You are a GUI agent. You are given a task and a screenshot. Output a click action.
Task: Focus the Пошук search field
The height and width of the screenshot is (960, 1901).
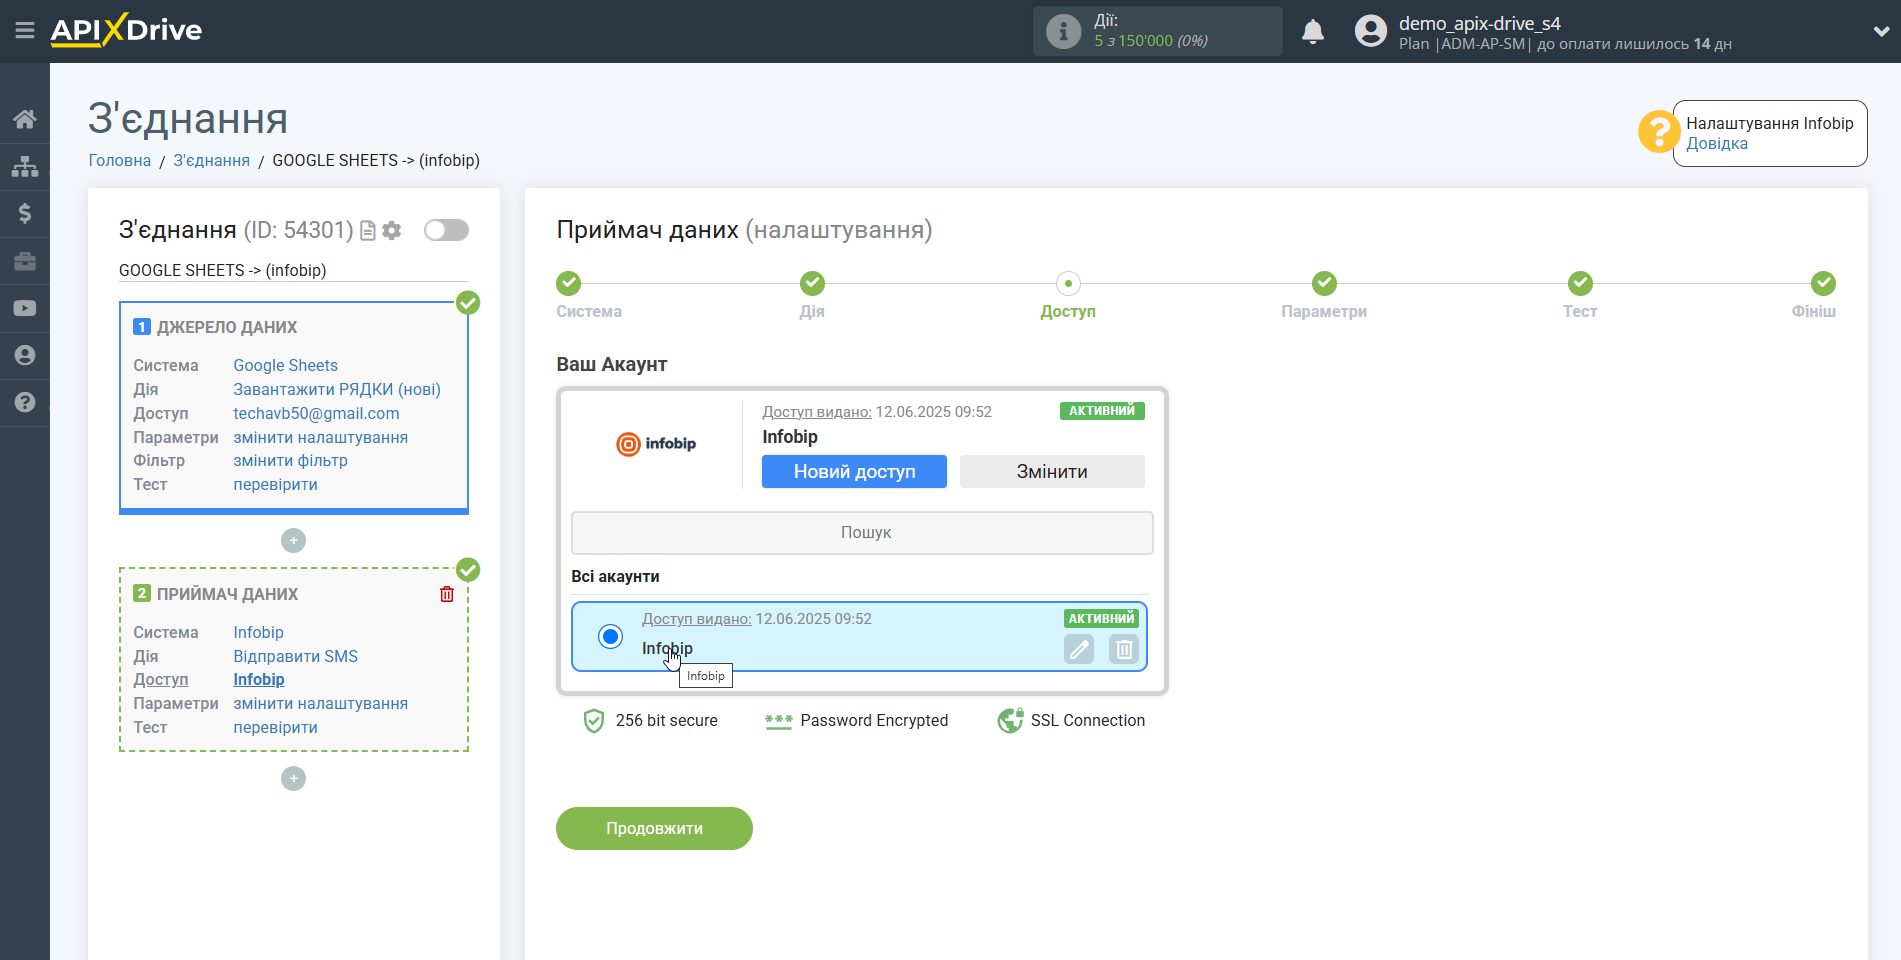click(862, 533)
